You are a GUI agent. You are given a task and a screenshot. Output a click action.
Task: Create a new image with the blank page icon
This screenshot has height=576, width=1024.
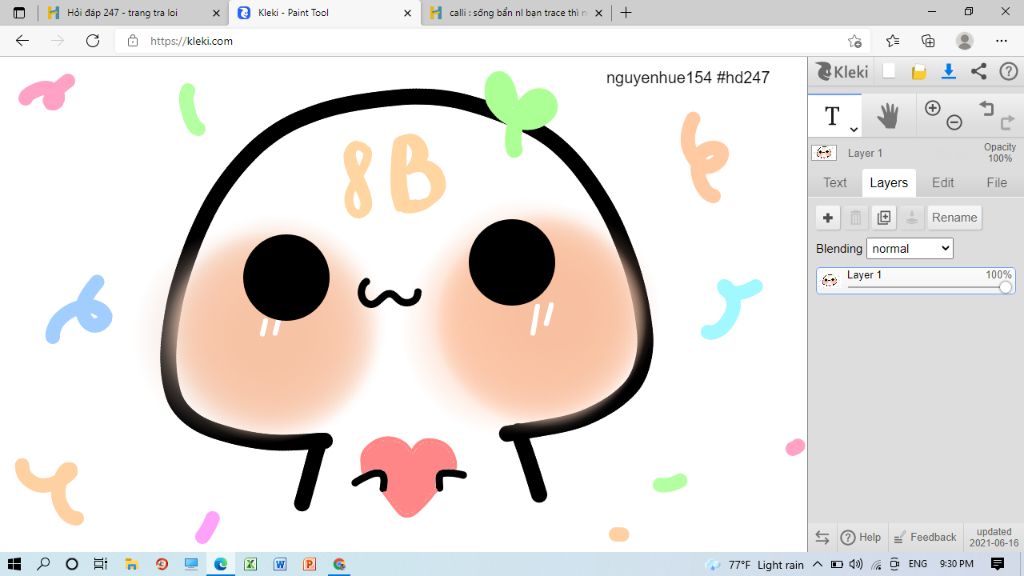889,71
